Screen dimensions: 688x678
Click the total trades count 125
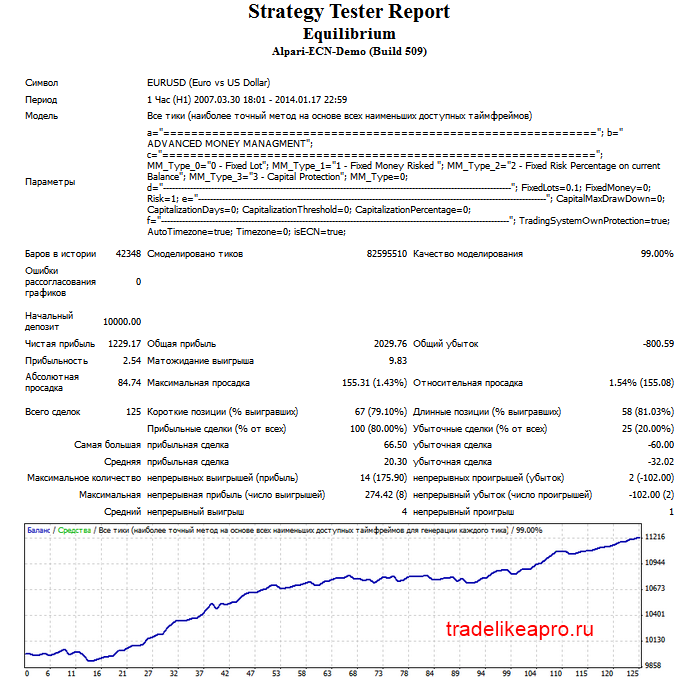tap(133, 412)
